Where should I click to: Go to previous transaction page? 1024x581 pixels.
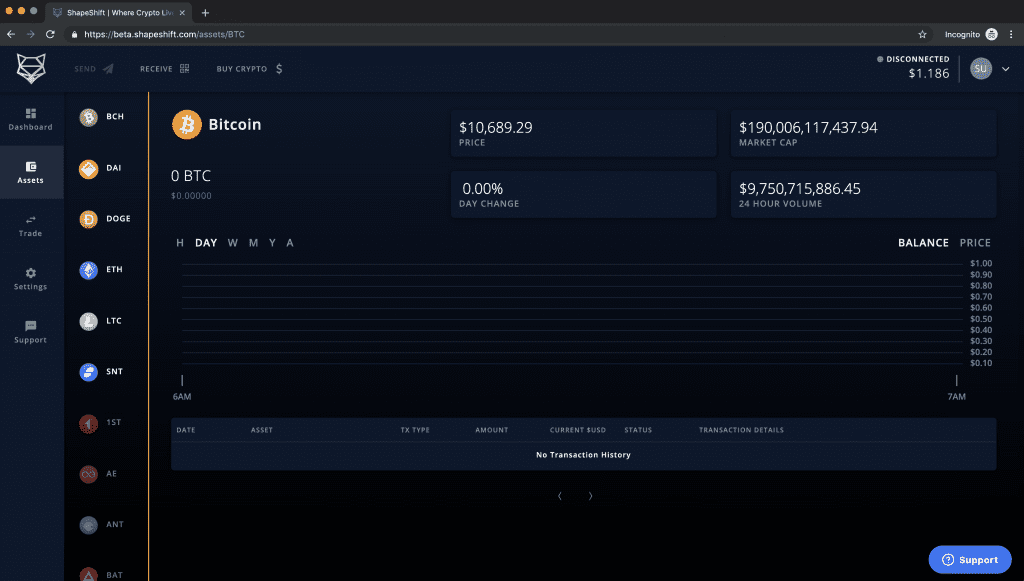coord(560,496)
